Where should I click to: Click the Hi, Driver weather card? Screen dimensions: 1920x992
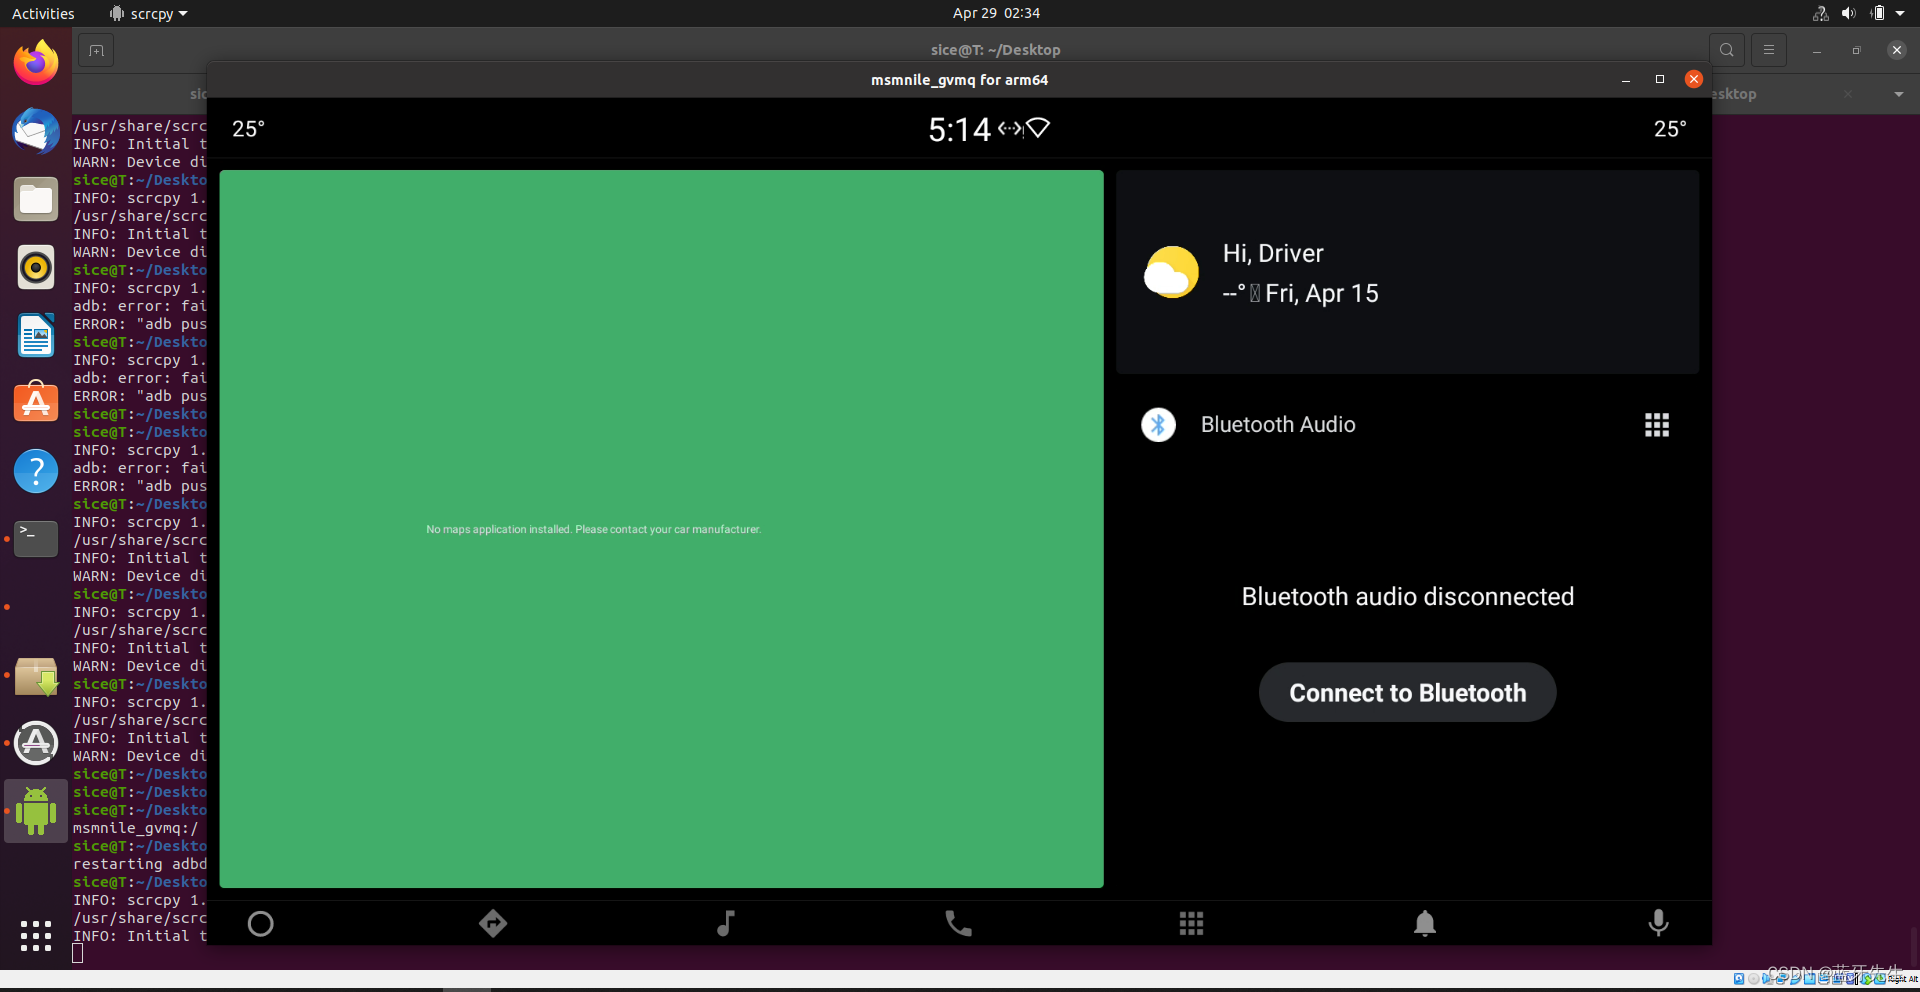(1406, 272)
